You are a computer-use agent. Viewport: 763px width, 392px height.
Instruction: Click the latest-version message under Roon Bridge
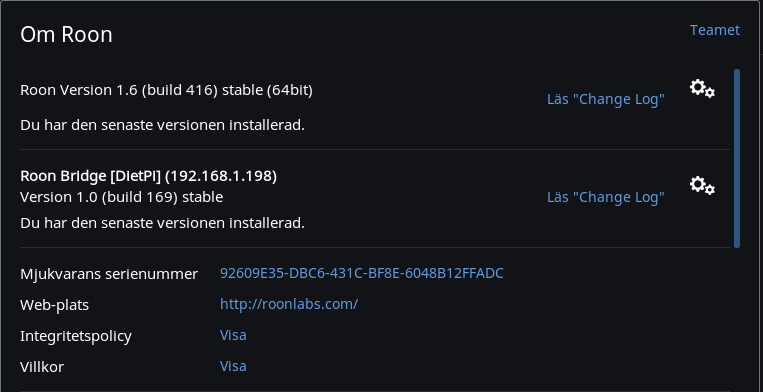162,223
